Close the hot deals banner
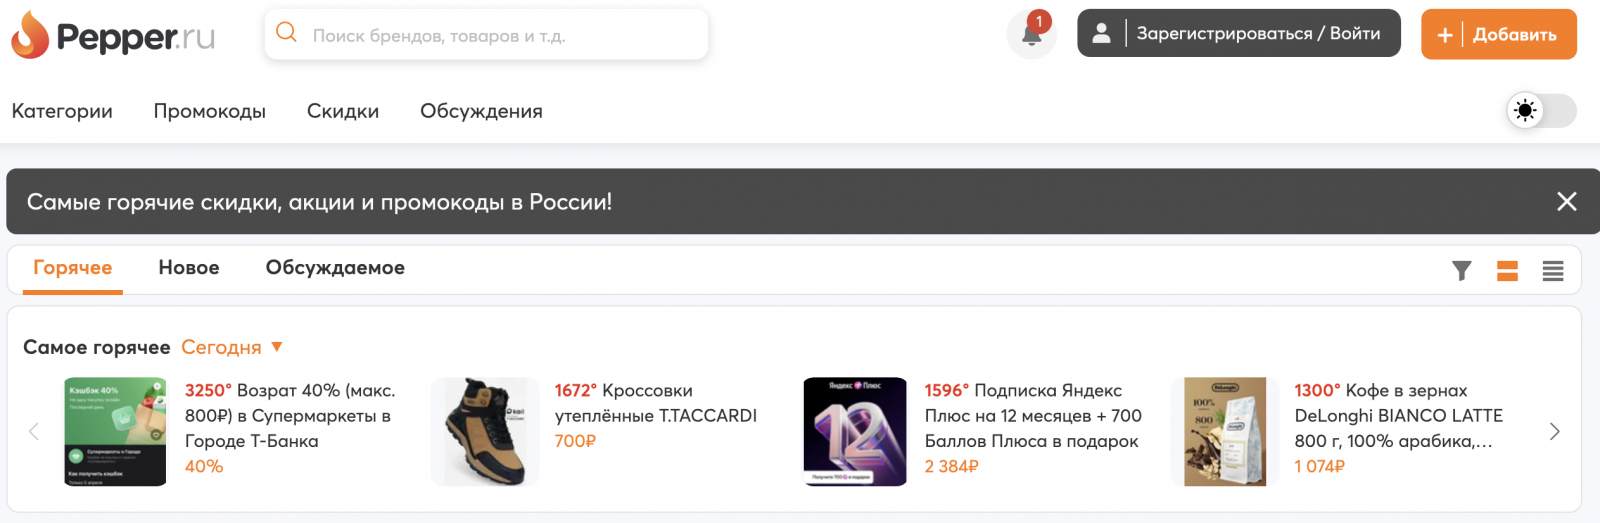The height and width of the screenshot is (523, 1600). click(1566, 202)
